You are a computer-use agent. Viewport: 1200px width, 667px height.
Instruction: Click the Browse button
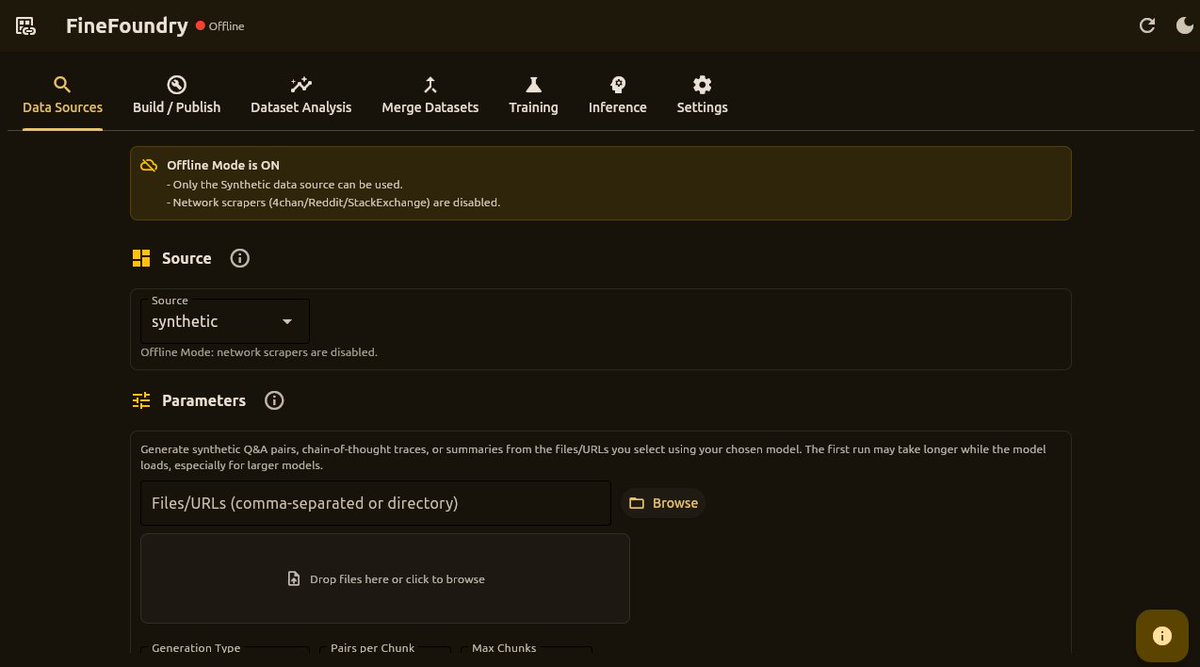(x=663, y=503)
